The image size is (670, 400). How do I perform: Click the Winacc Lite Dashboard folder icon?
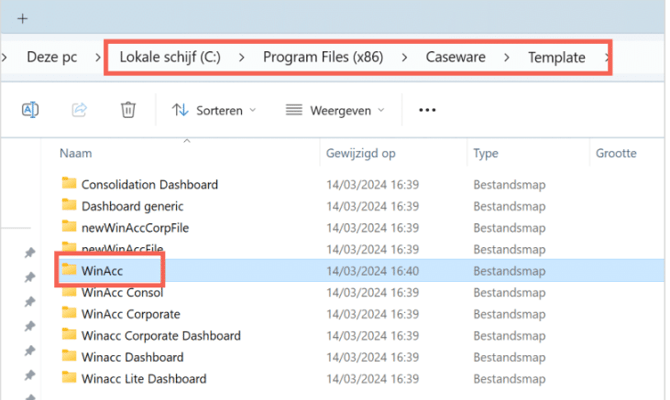pos(69,378)
